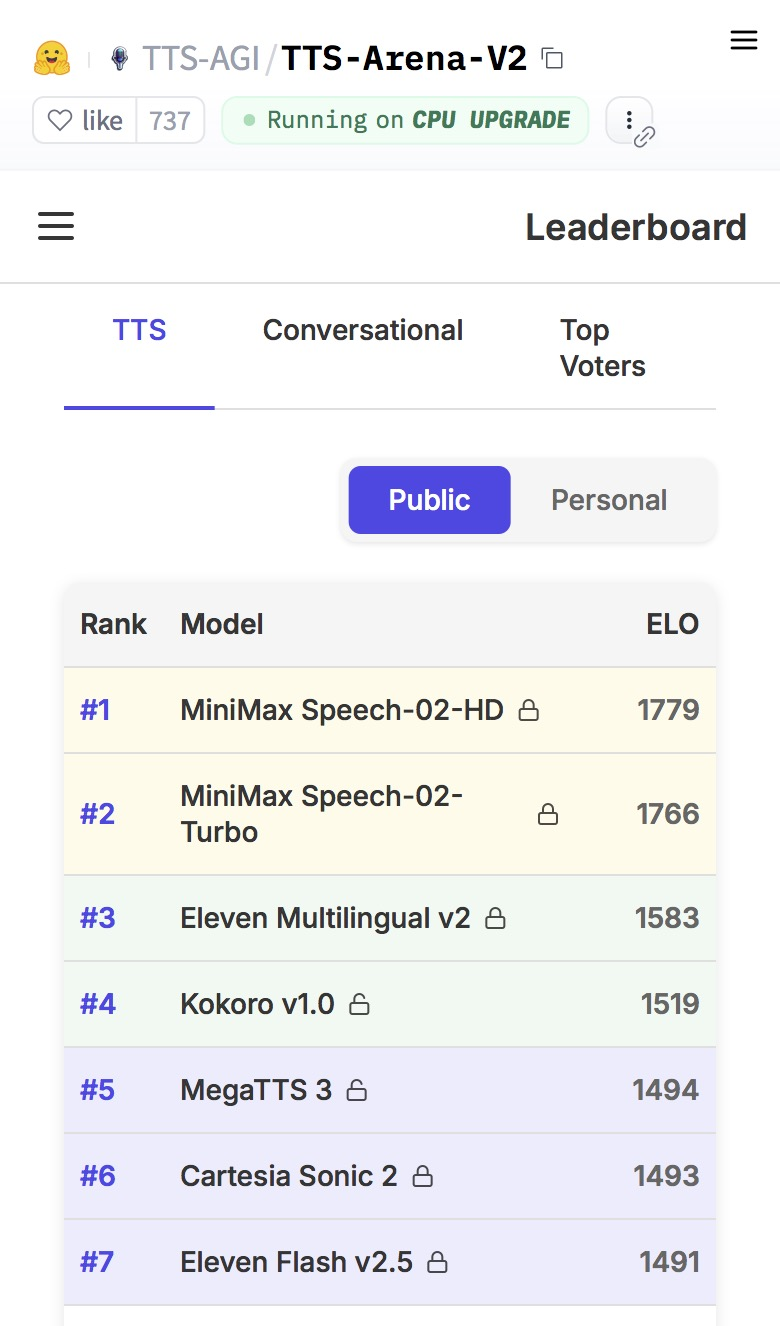Image resolution: width=780 pixels, height=1326 pixels.
Task: Select the TTS tab
Action: click(x=139, y=331)
